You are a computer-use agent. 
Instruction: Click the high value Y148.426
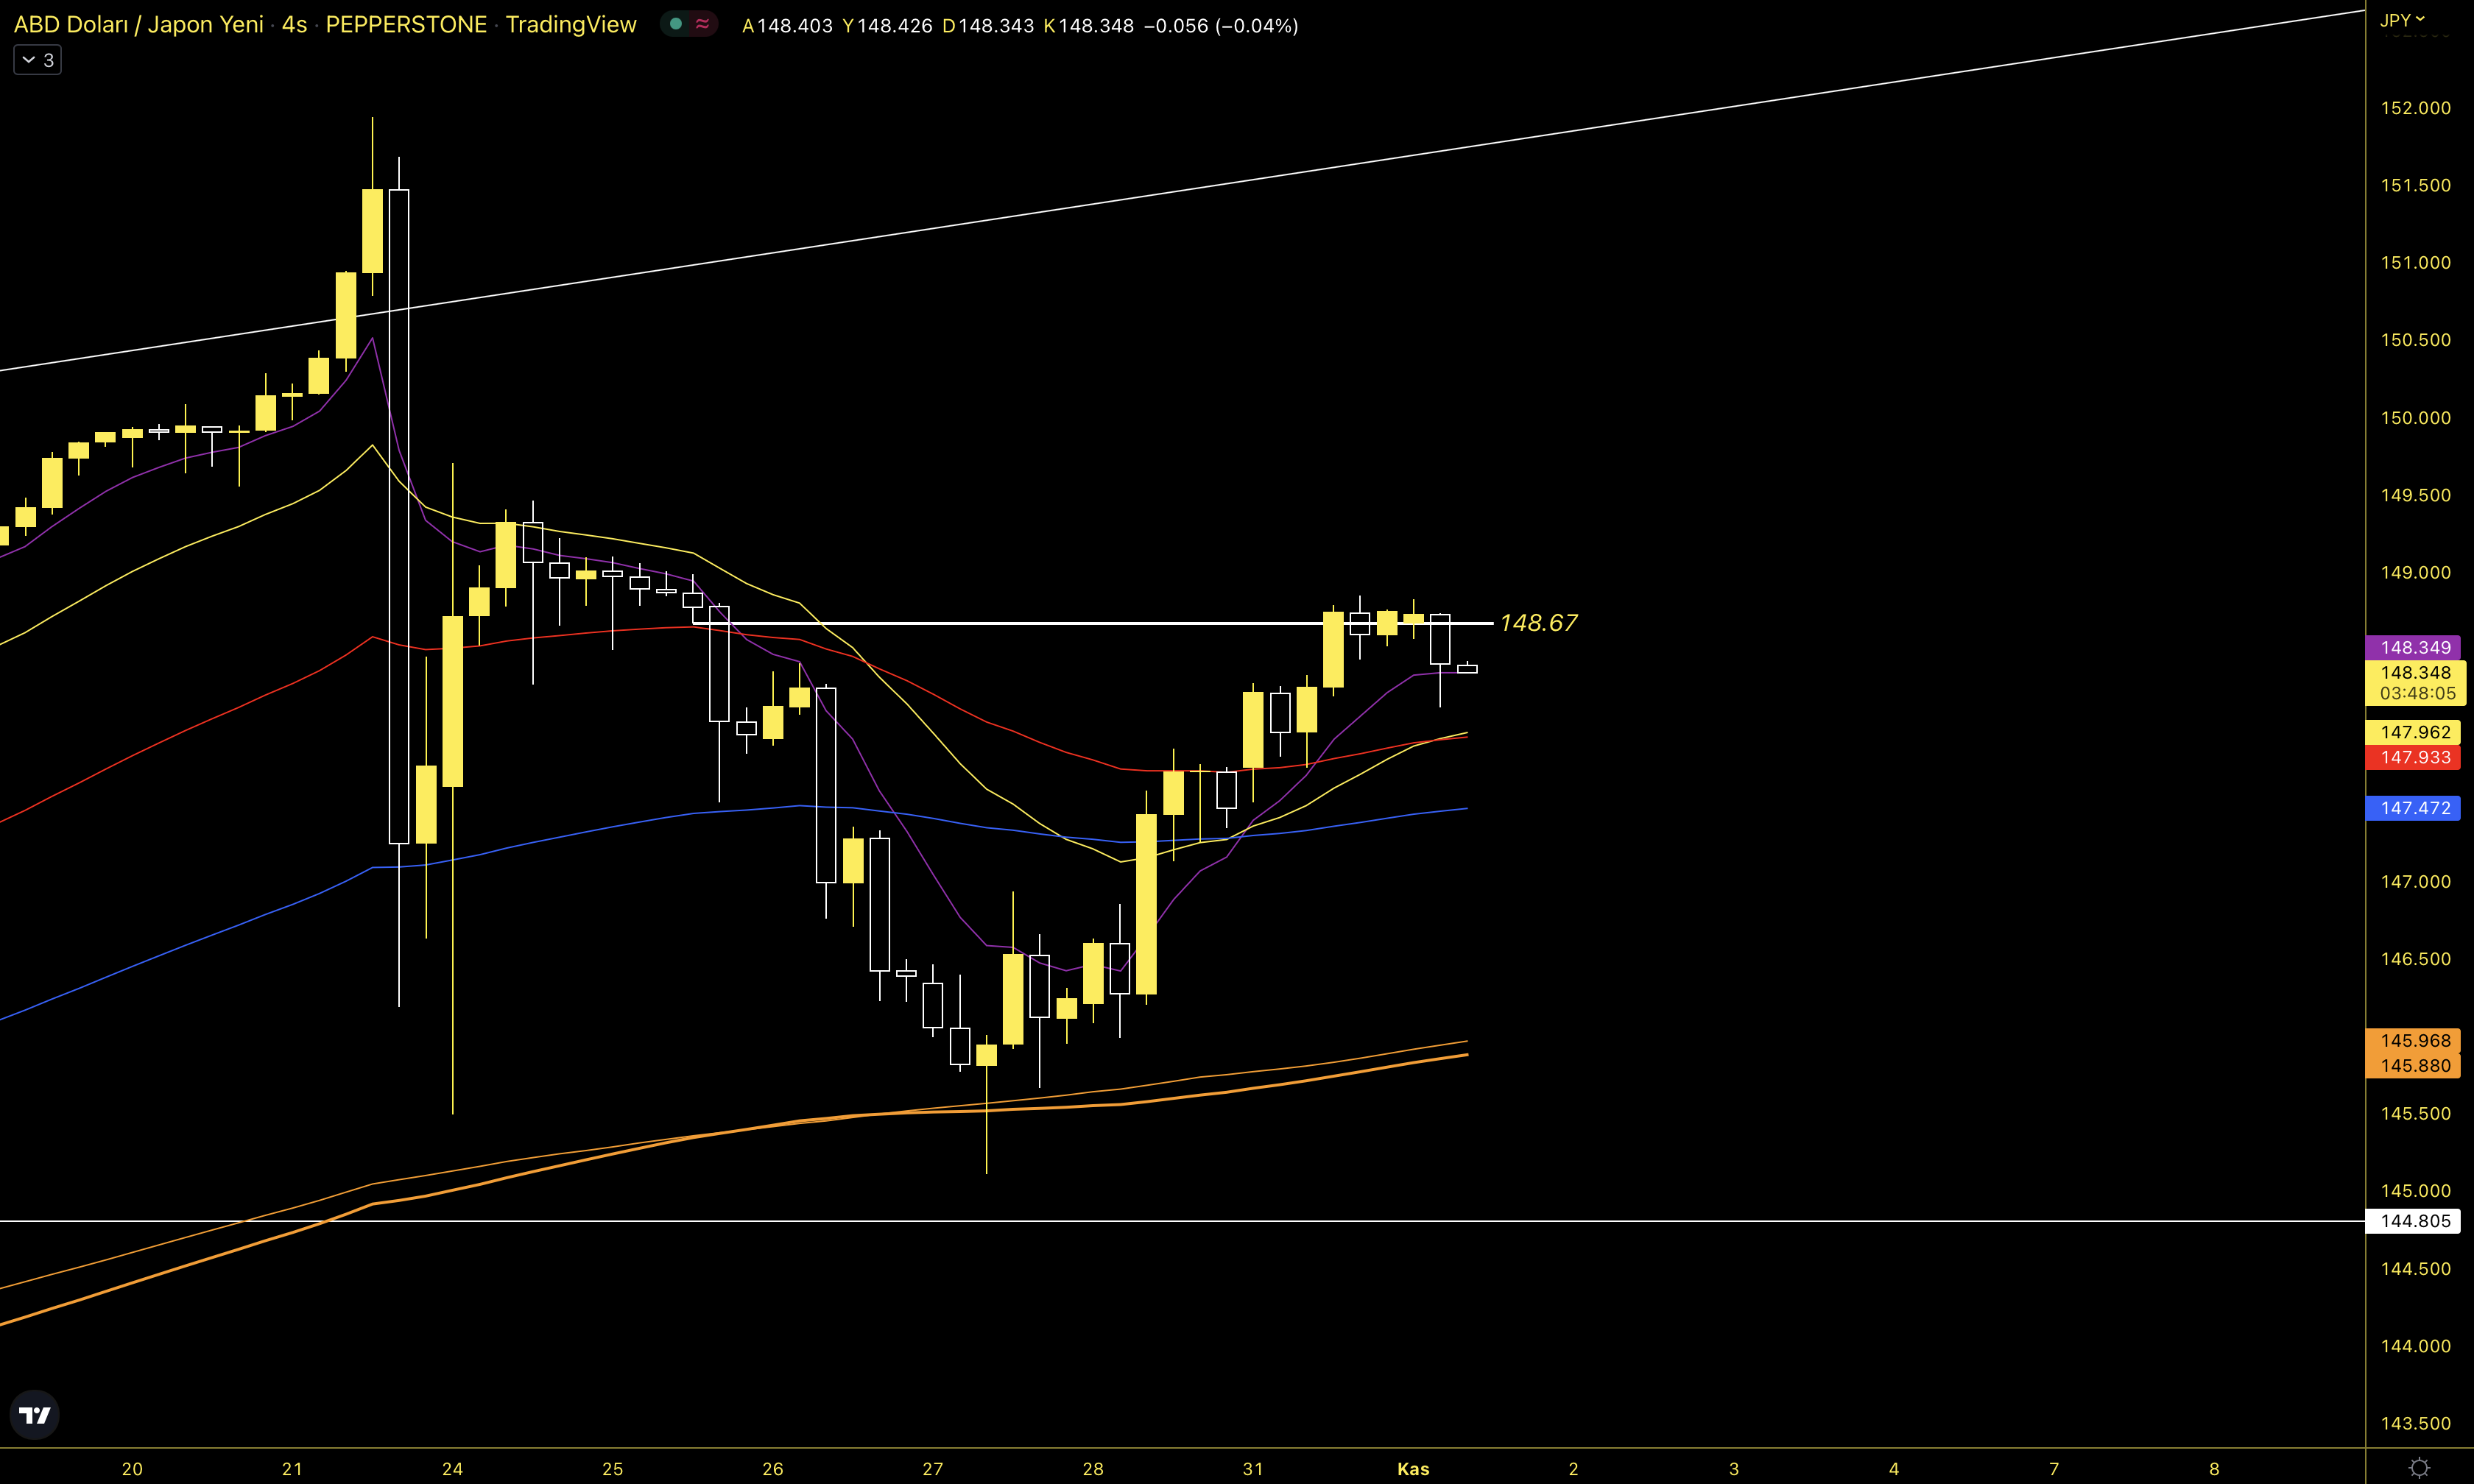click(887, 26)
